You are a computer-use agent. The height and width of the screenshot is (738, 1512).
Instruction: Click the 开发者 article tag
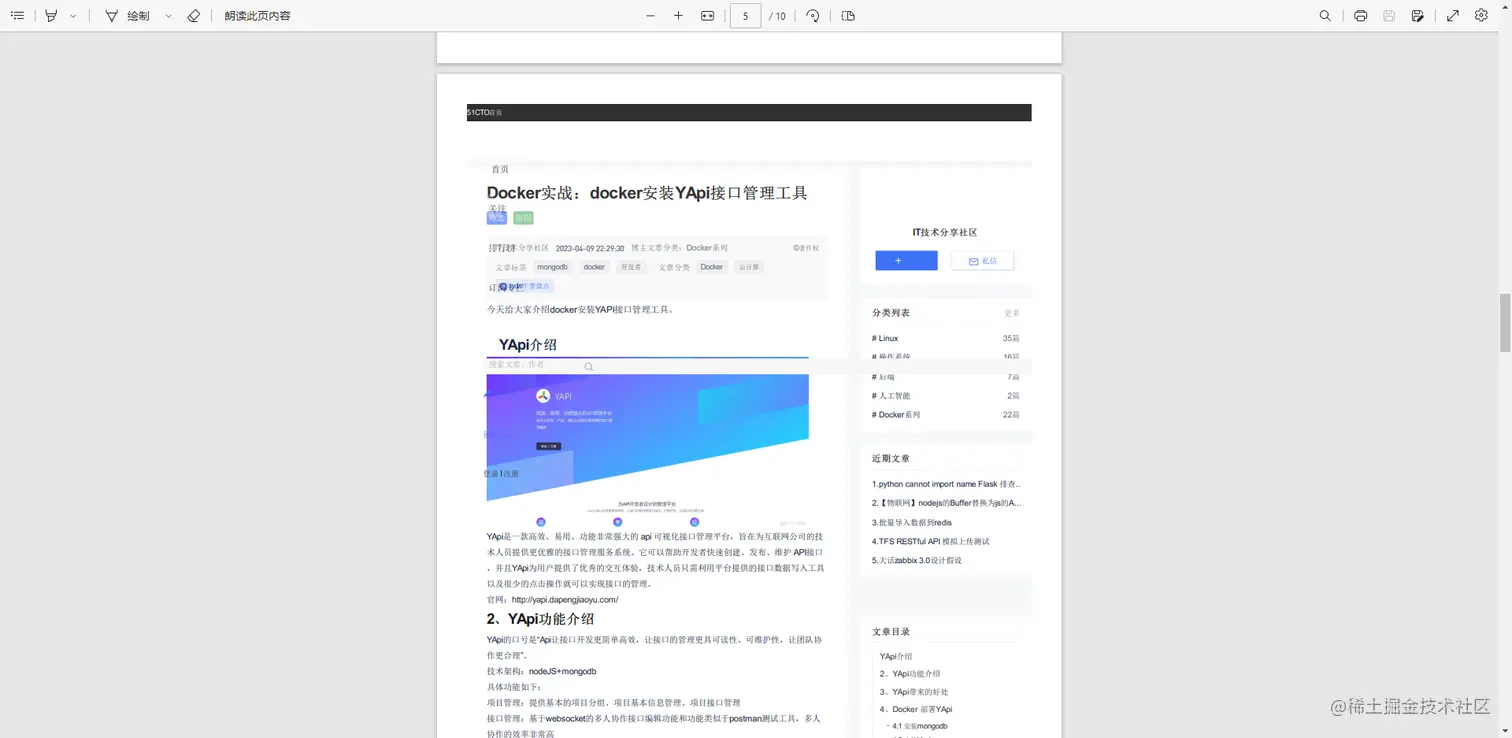[630, 267]
